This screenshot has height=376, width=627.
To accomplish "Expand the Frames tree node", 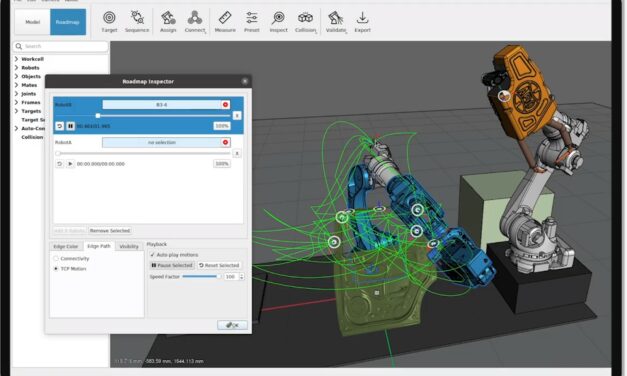I will (x=16, y=102).
